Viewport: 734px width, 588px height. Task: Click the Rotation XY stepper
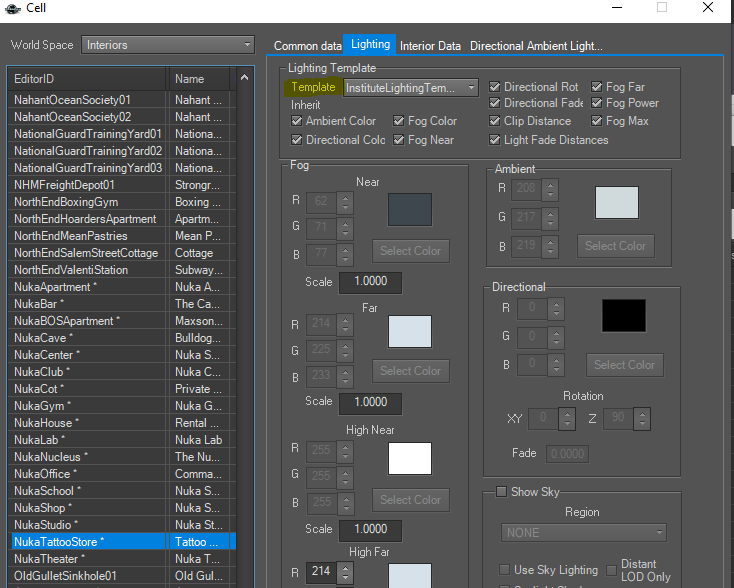(x=567, y=419)
